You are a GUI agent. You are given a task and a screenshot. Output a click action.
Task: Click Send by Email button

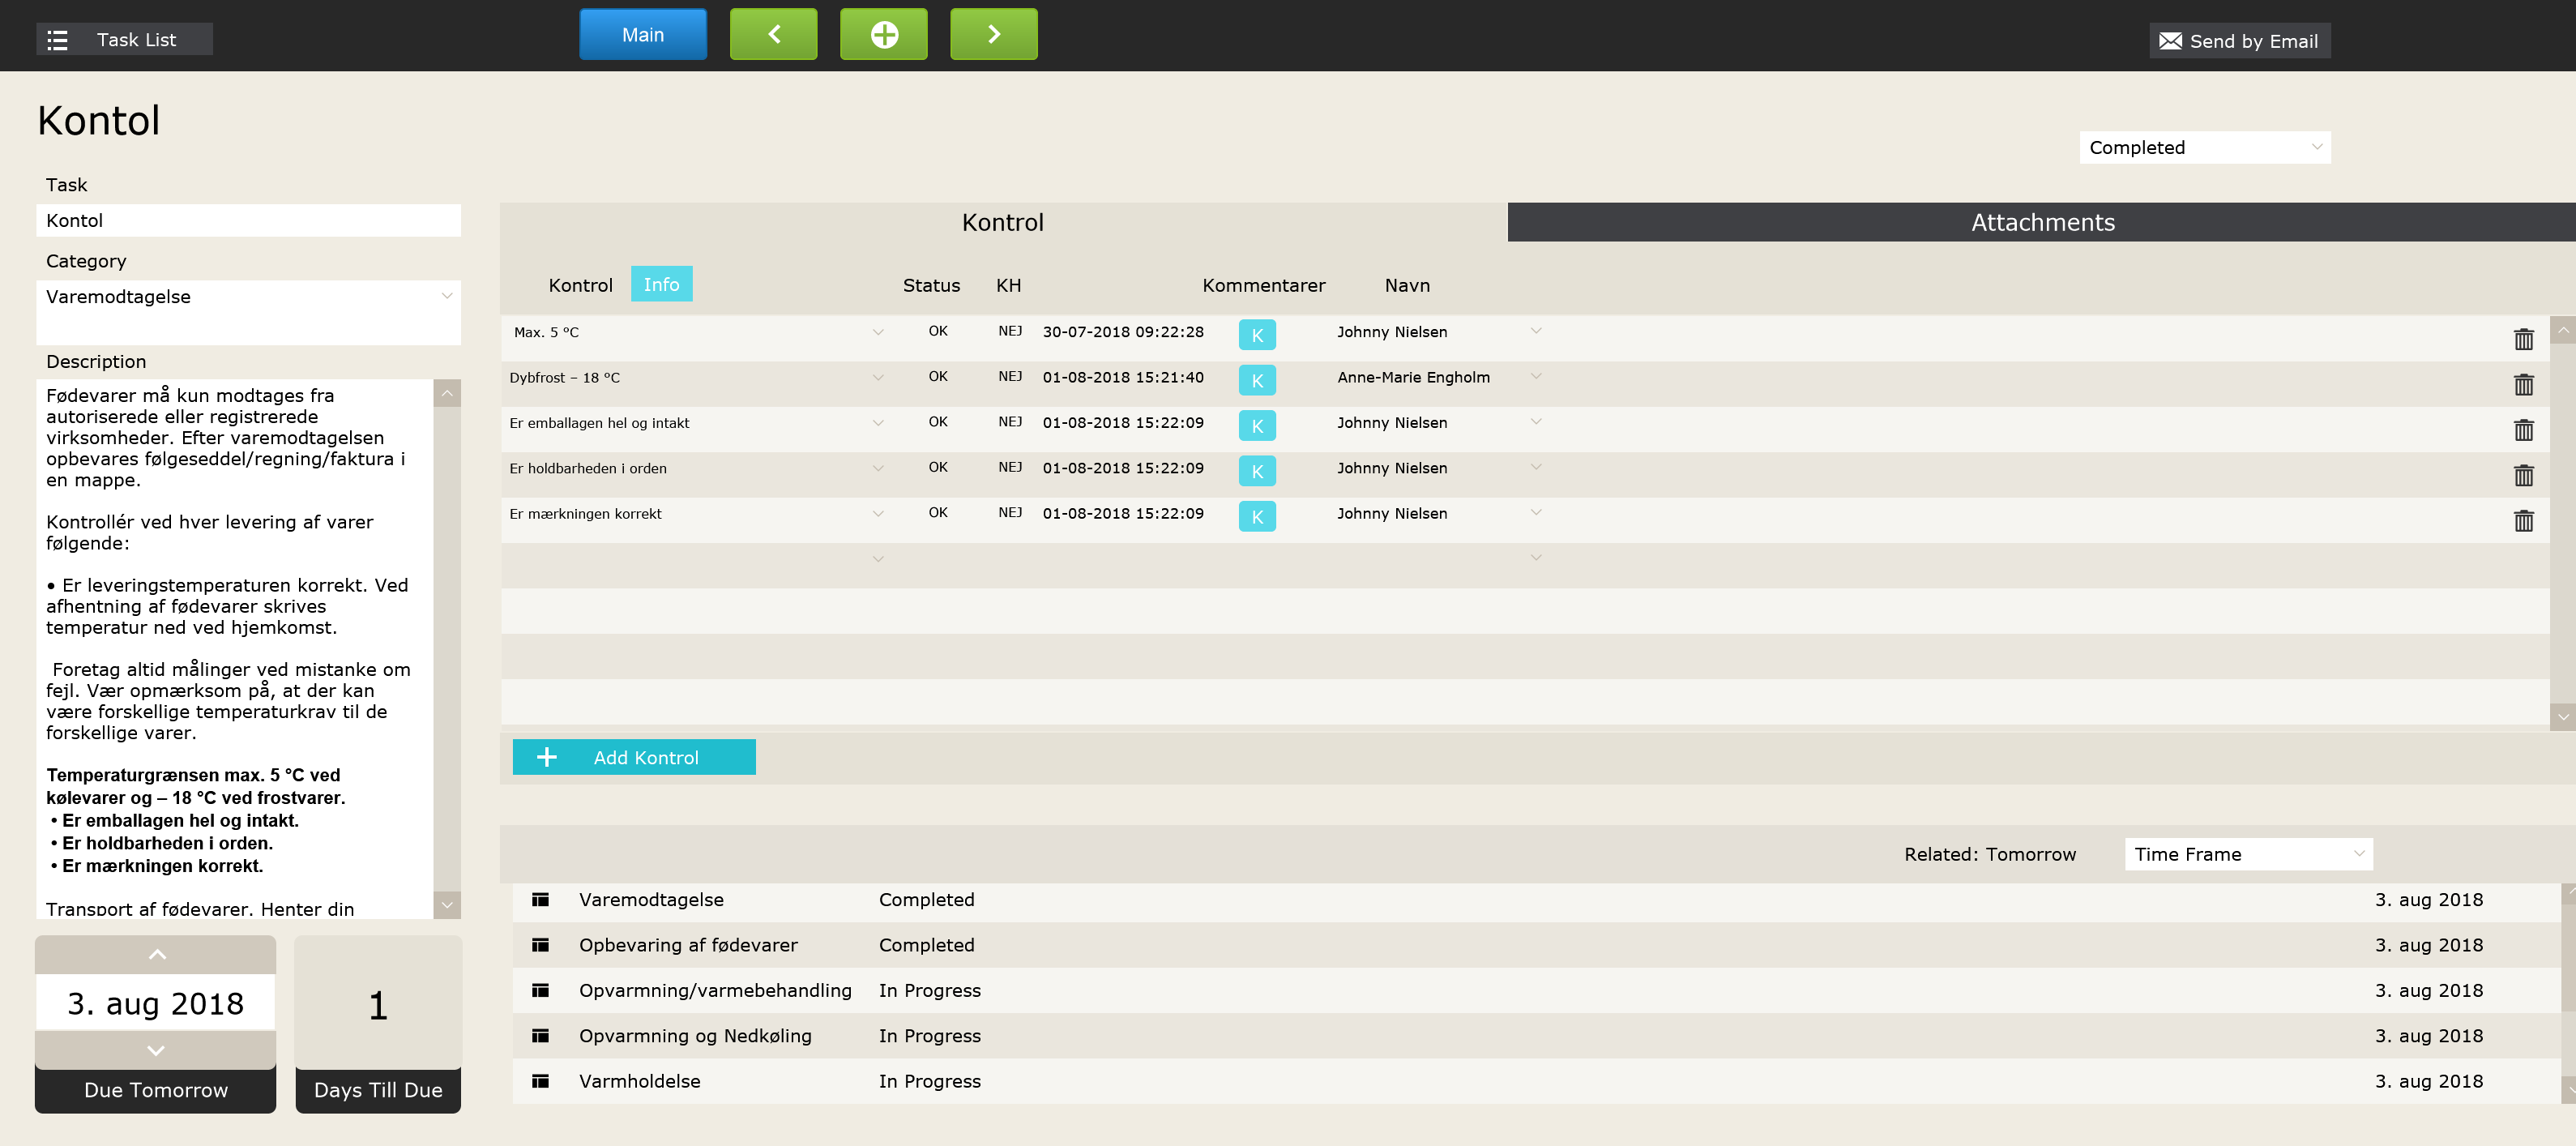coord(2239,41)
